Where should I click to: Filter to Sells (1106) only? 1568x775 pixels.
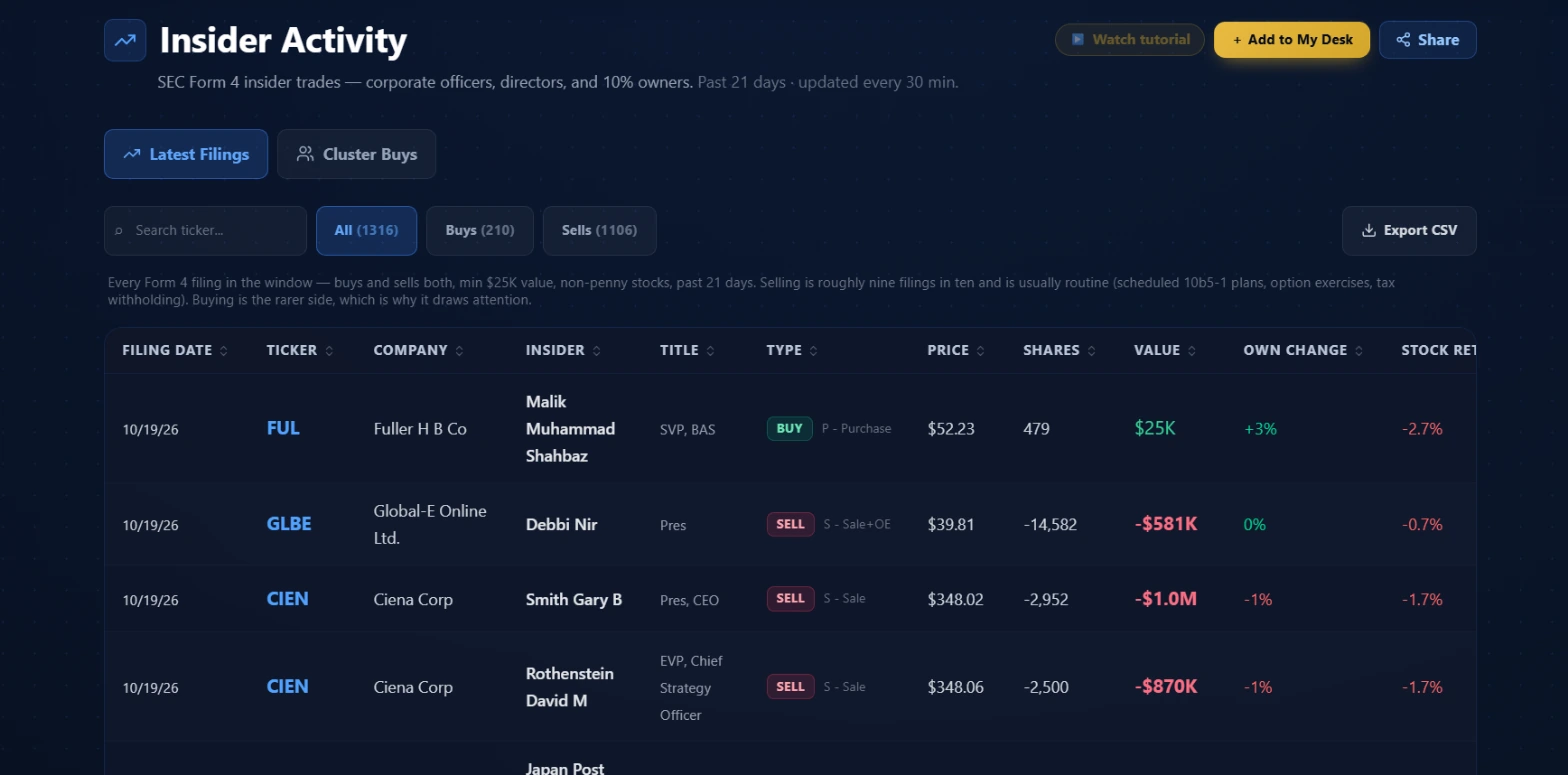tap(599, 231)
